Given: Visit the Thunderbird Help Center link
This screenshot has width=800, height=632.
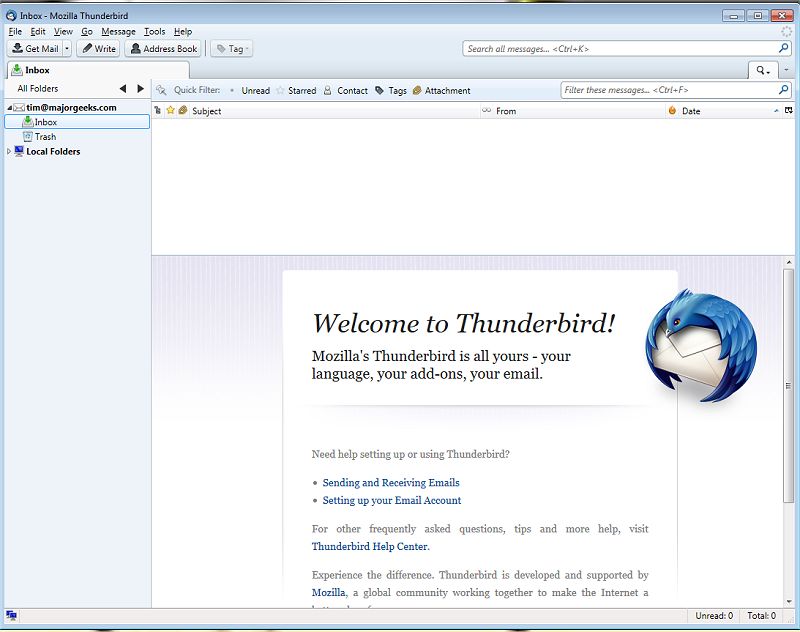Looking at the screenshot, I should tap(370, 546).
